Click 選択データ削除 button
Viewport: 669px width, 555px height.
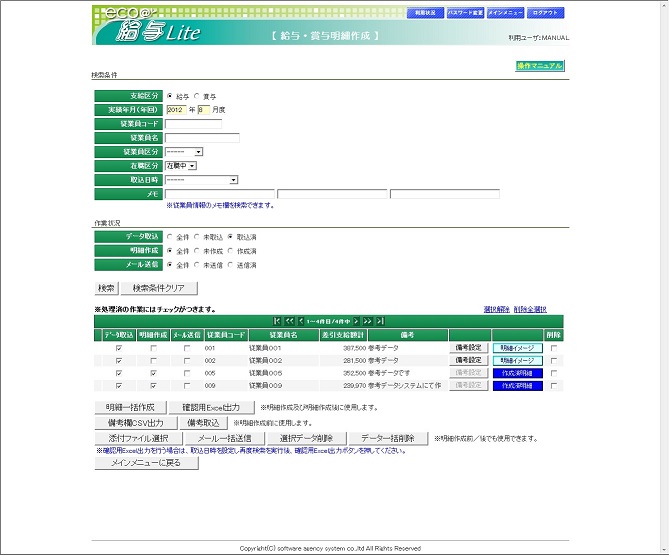coord(307,438)
